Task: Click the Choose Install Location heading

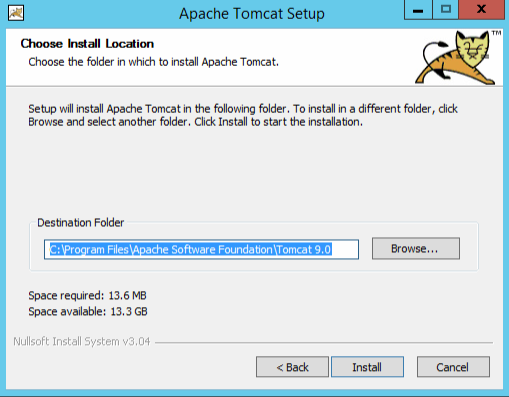Action: coord(87,44)
